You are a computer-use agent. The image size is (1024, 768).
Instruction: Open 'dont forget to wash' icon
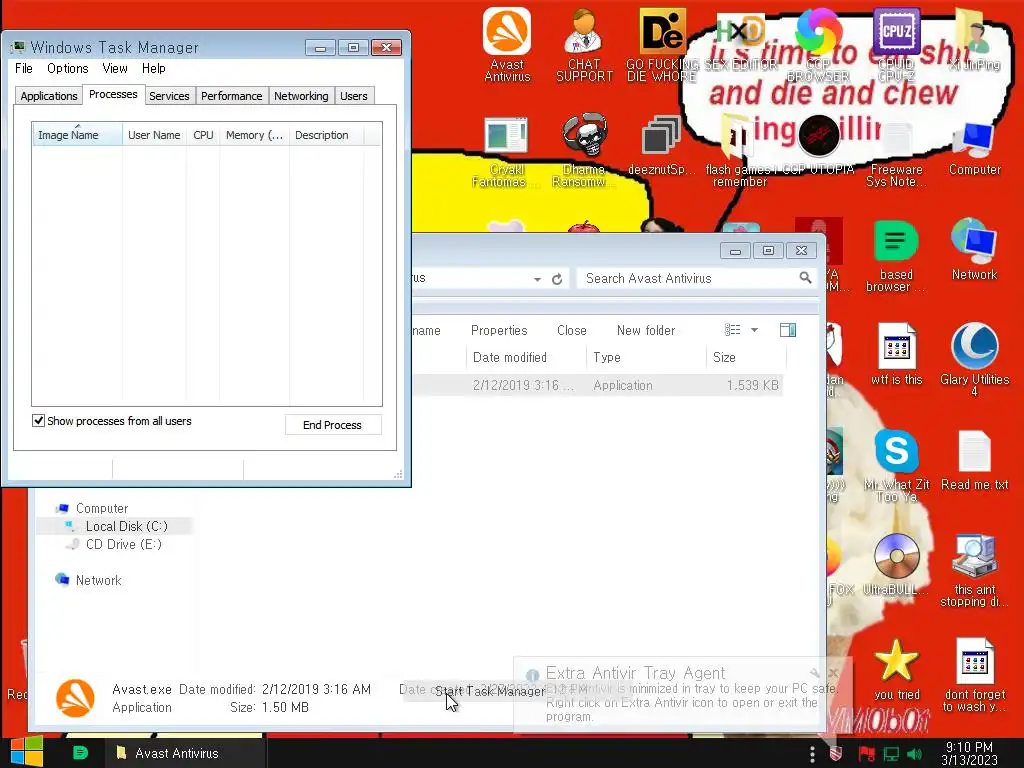click(x=974, y=675)
